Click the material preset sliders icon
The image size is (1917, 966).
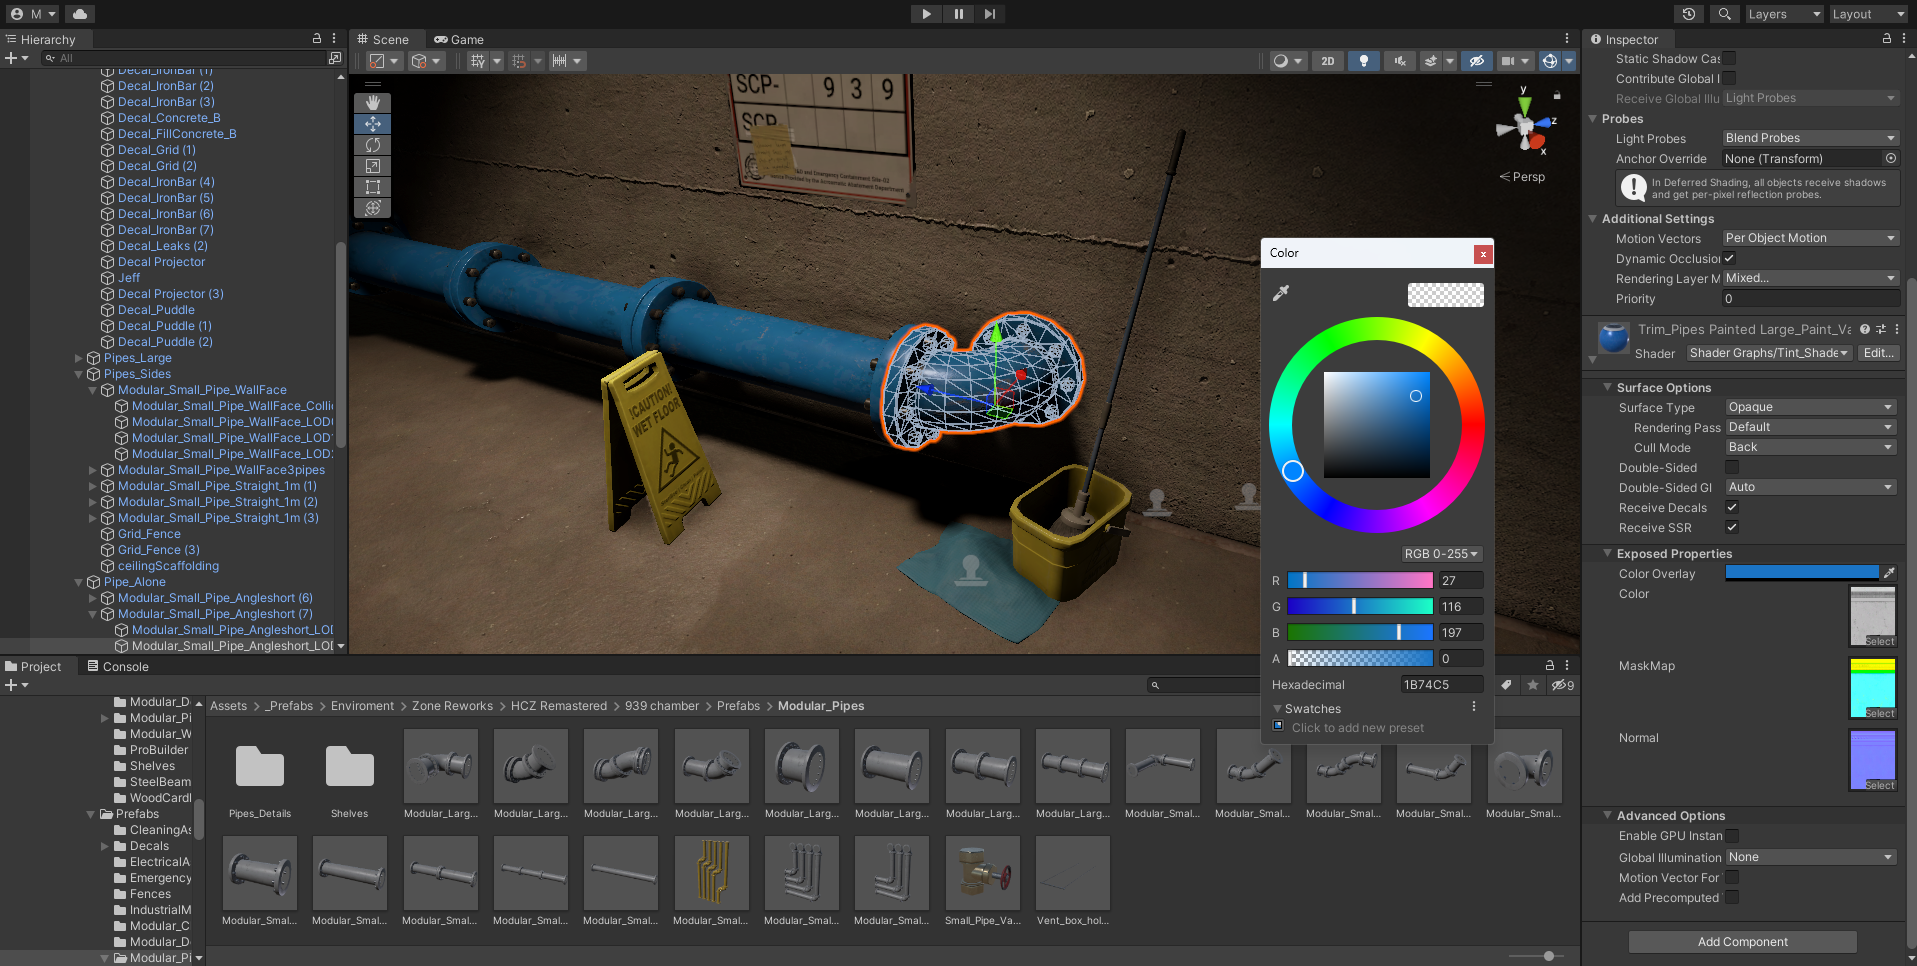[1881, 329]
